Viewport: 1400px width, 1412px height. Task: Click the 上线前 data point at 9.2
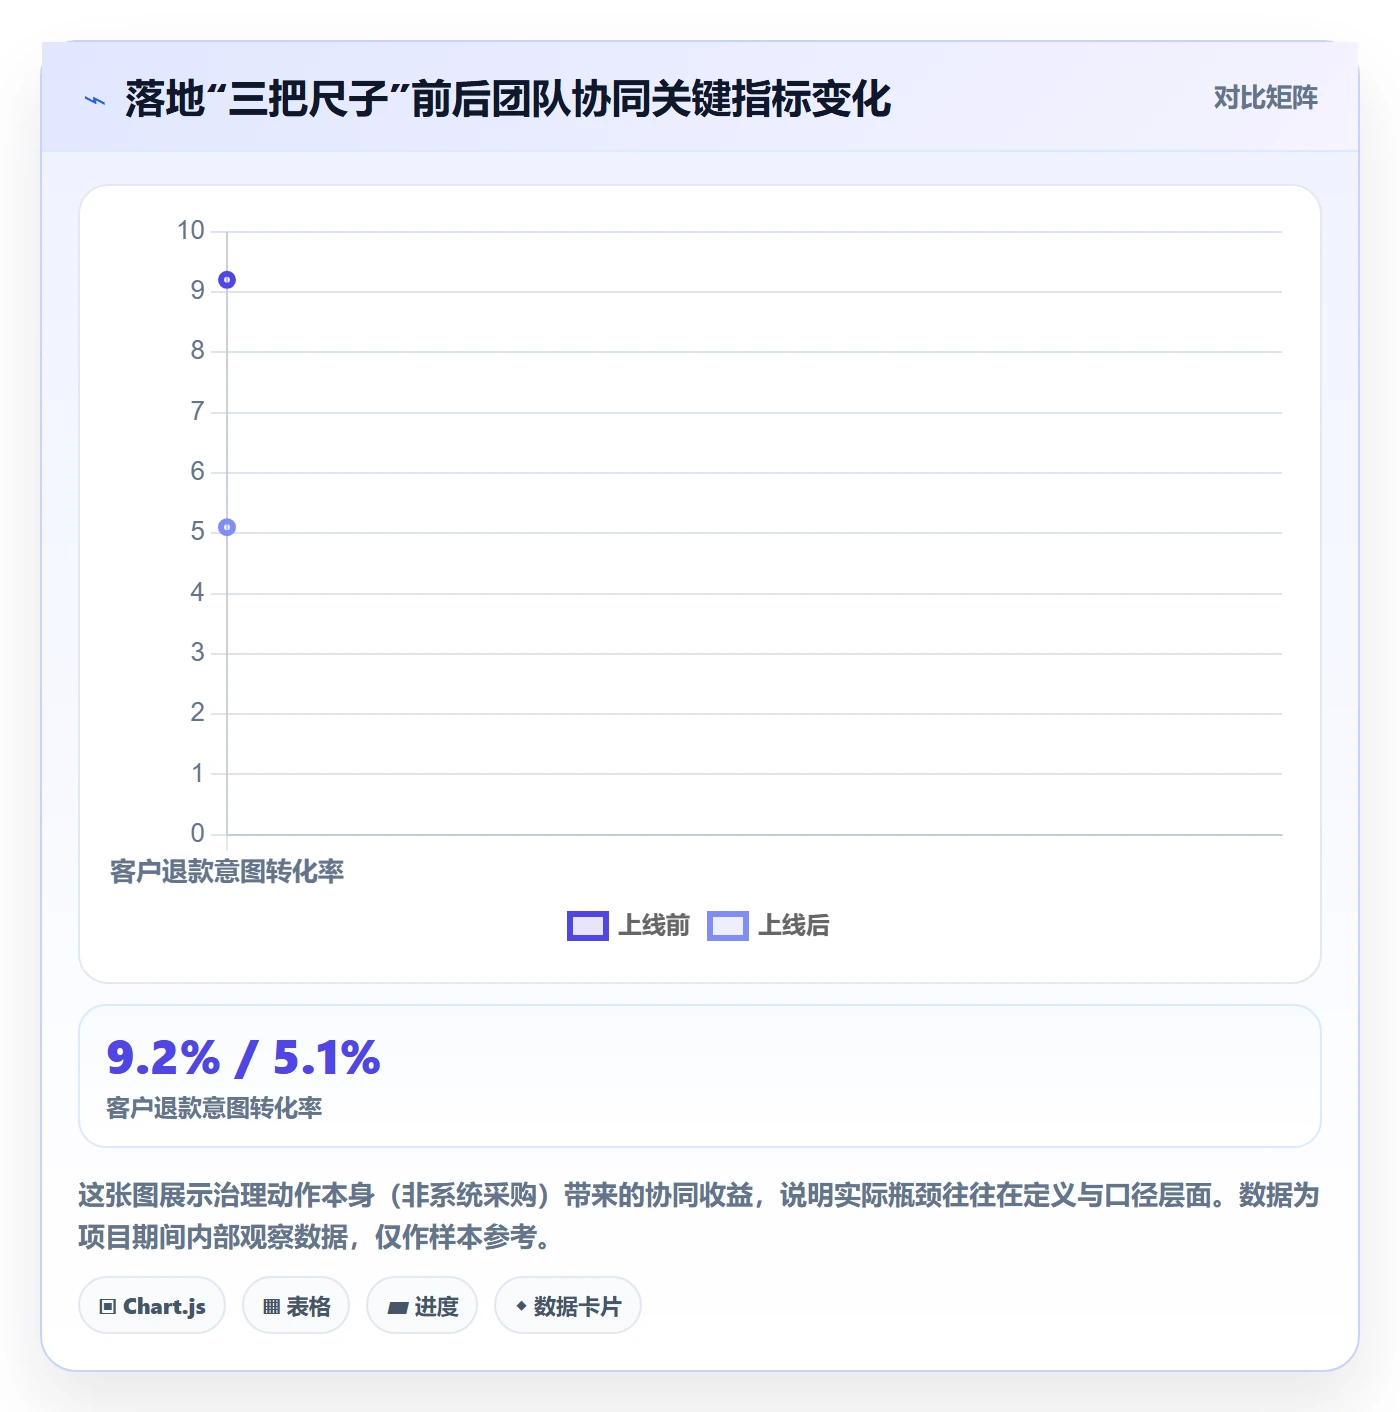point(227,280)
